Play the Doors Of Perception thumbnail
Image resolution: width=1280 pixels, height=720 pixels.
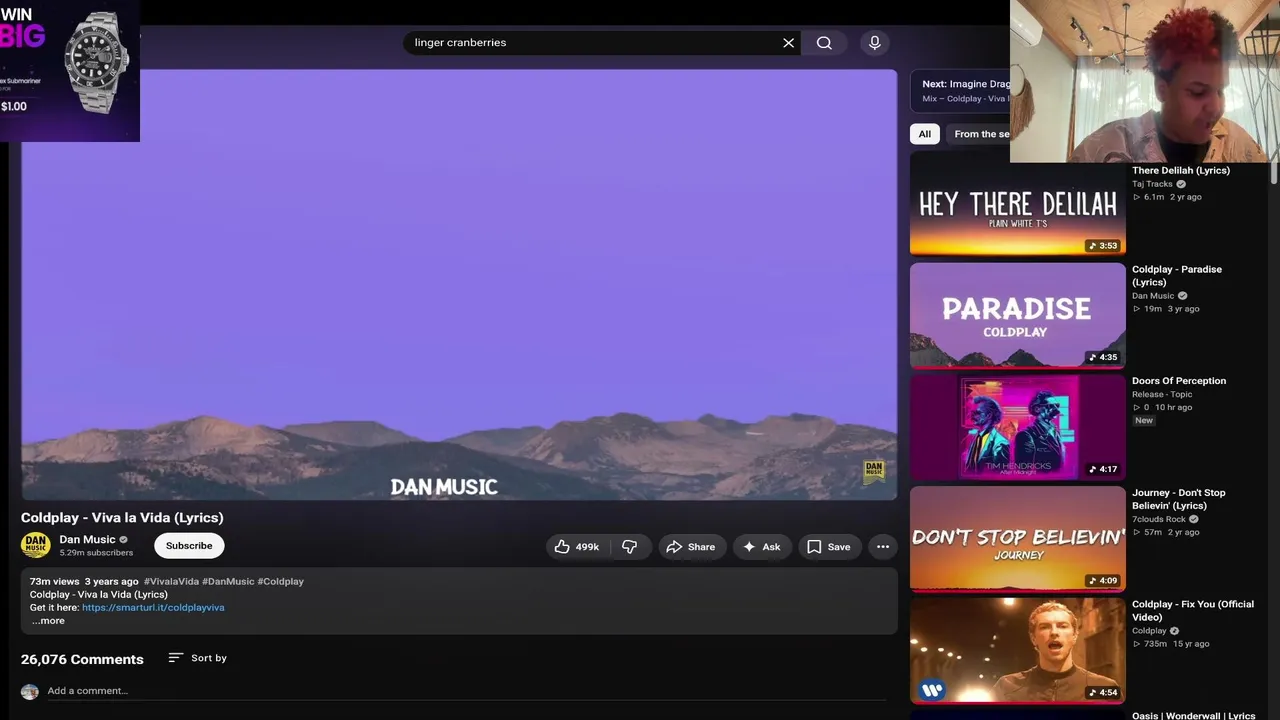click(x=1018, y=428)
